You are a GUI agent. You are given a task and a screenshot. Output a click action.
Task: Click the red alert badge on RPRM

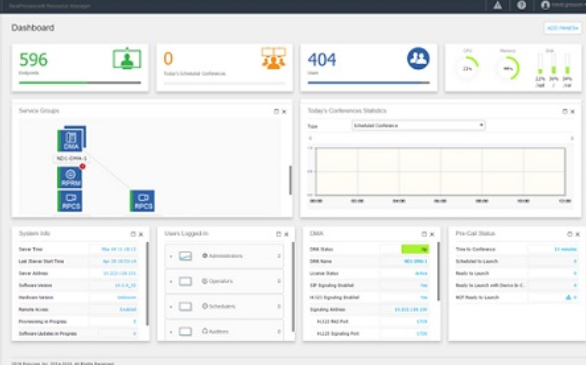[x=83, y=166]
